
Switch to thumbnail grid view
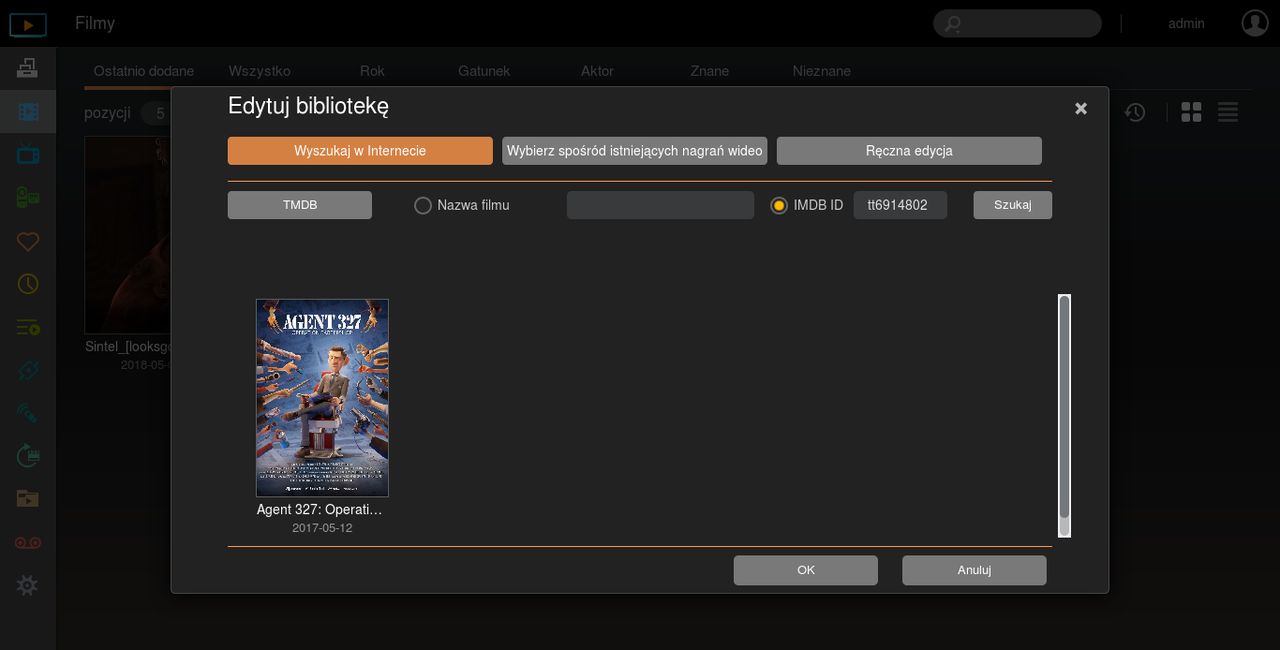coord(1191,112)
